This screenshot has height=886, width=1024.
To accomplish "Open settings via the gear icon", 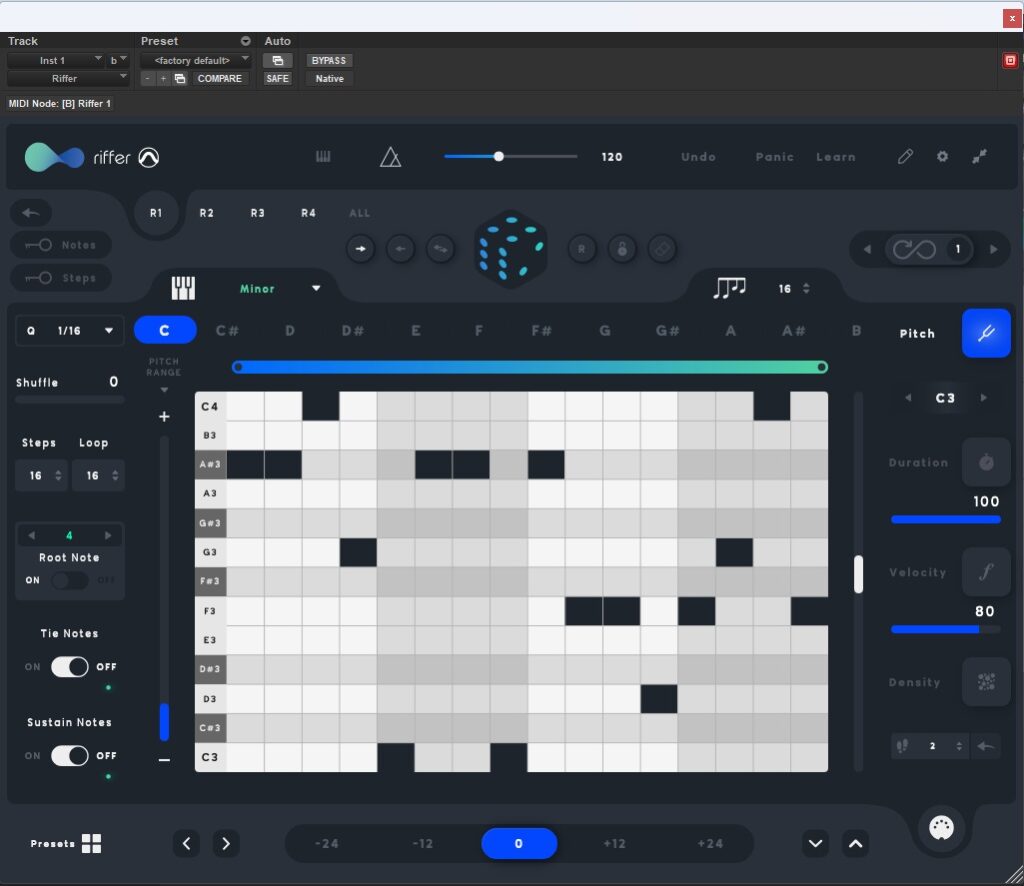I will (942, 157).
